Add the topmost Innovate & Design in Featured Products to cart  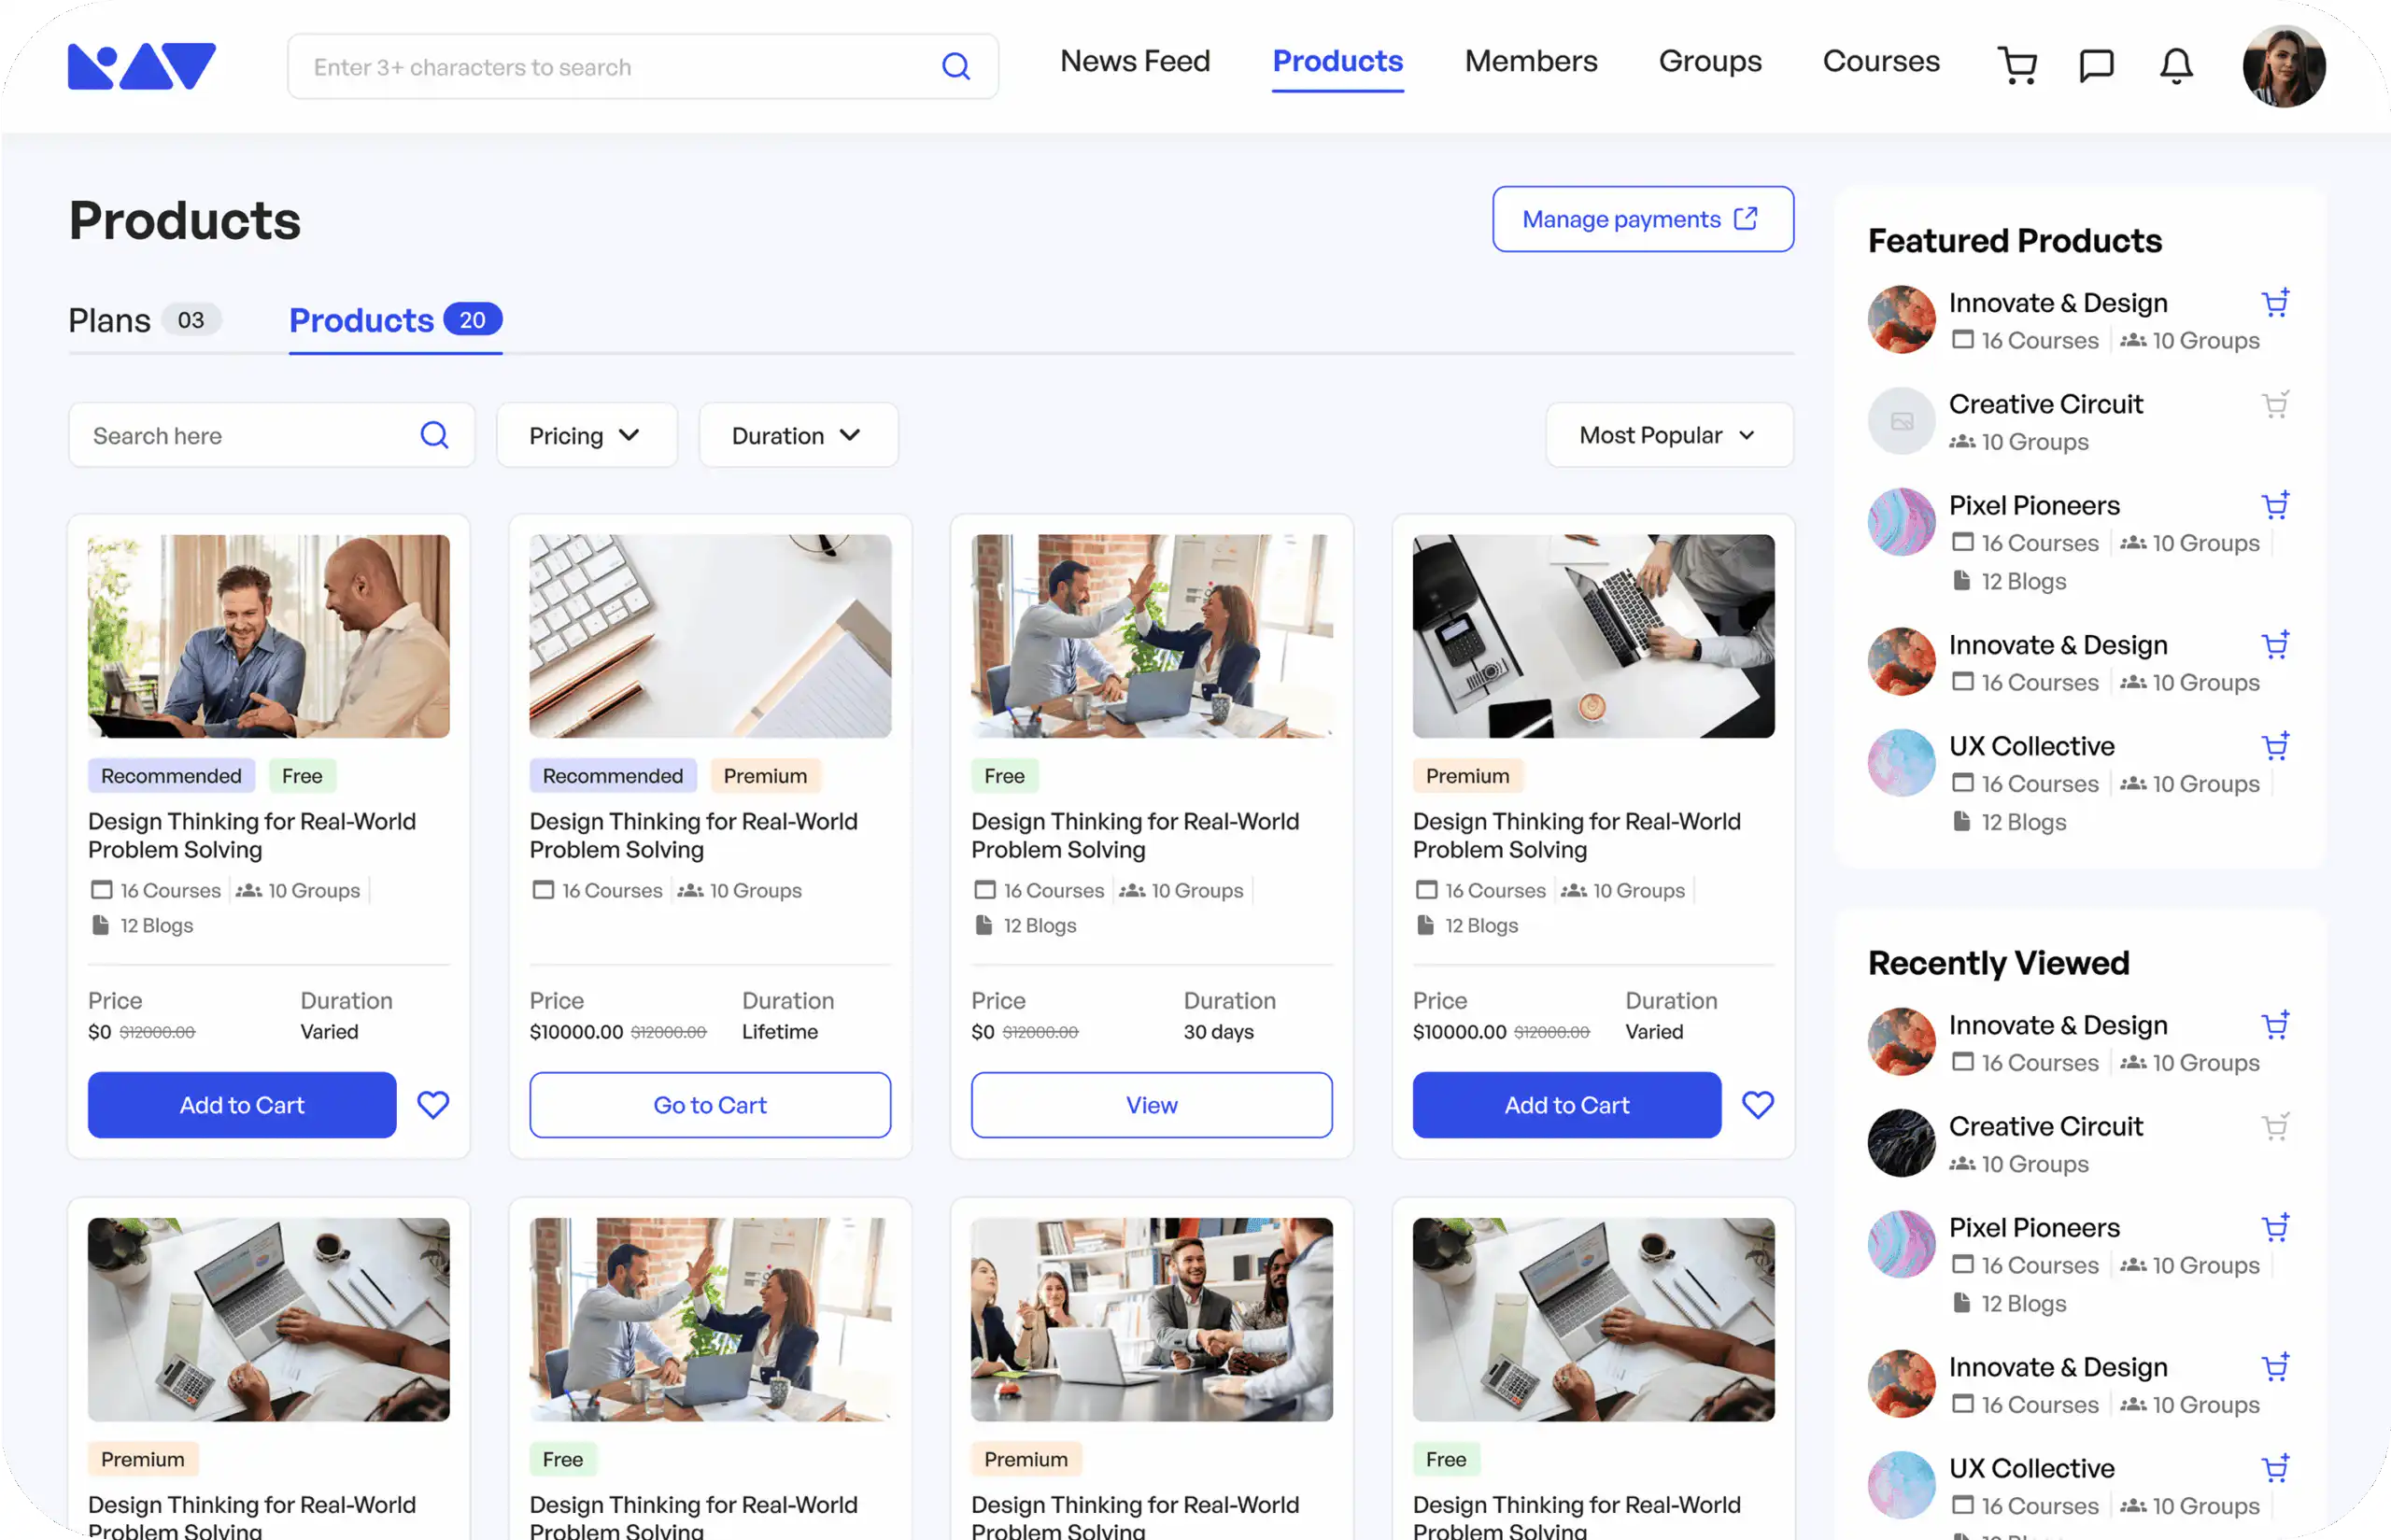(x=2275, y=302)
